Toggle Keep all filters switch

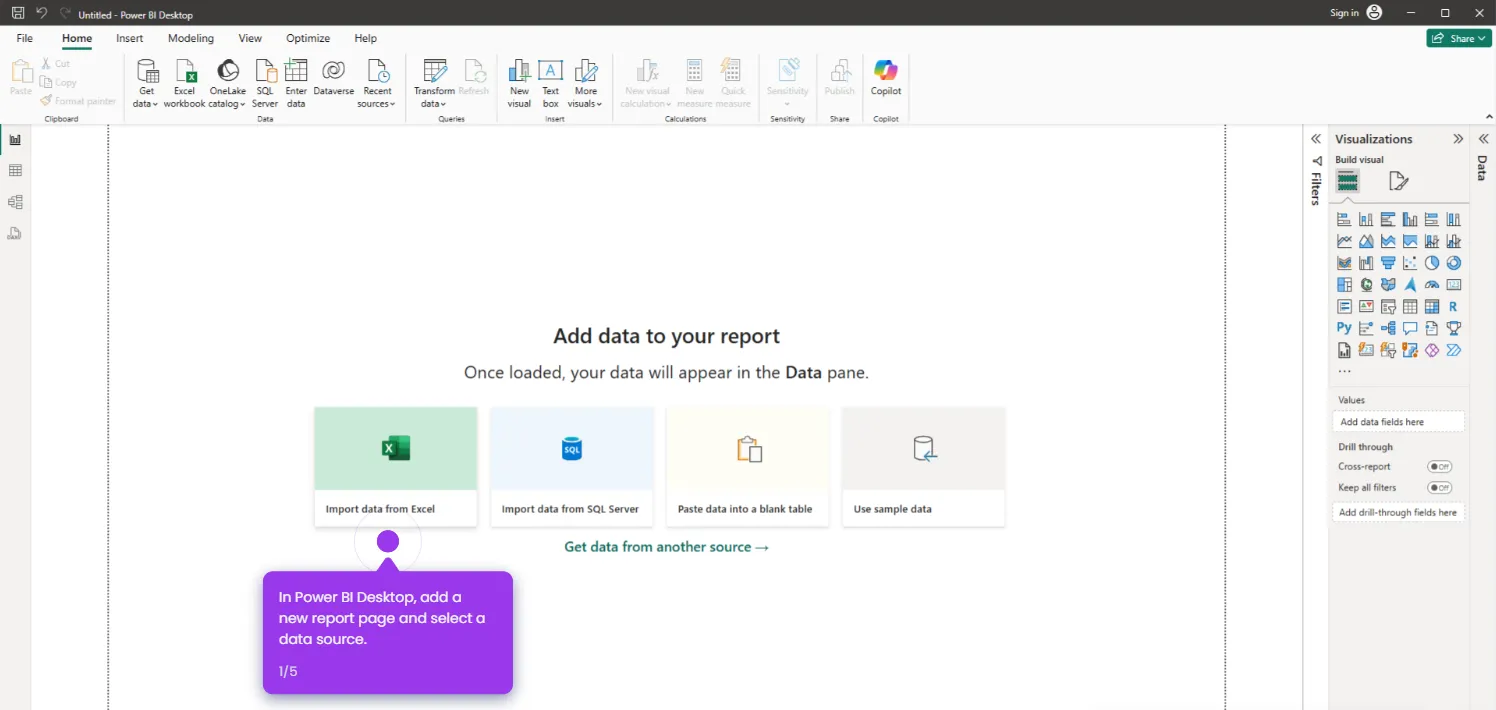[x=1439, y=488]
